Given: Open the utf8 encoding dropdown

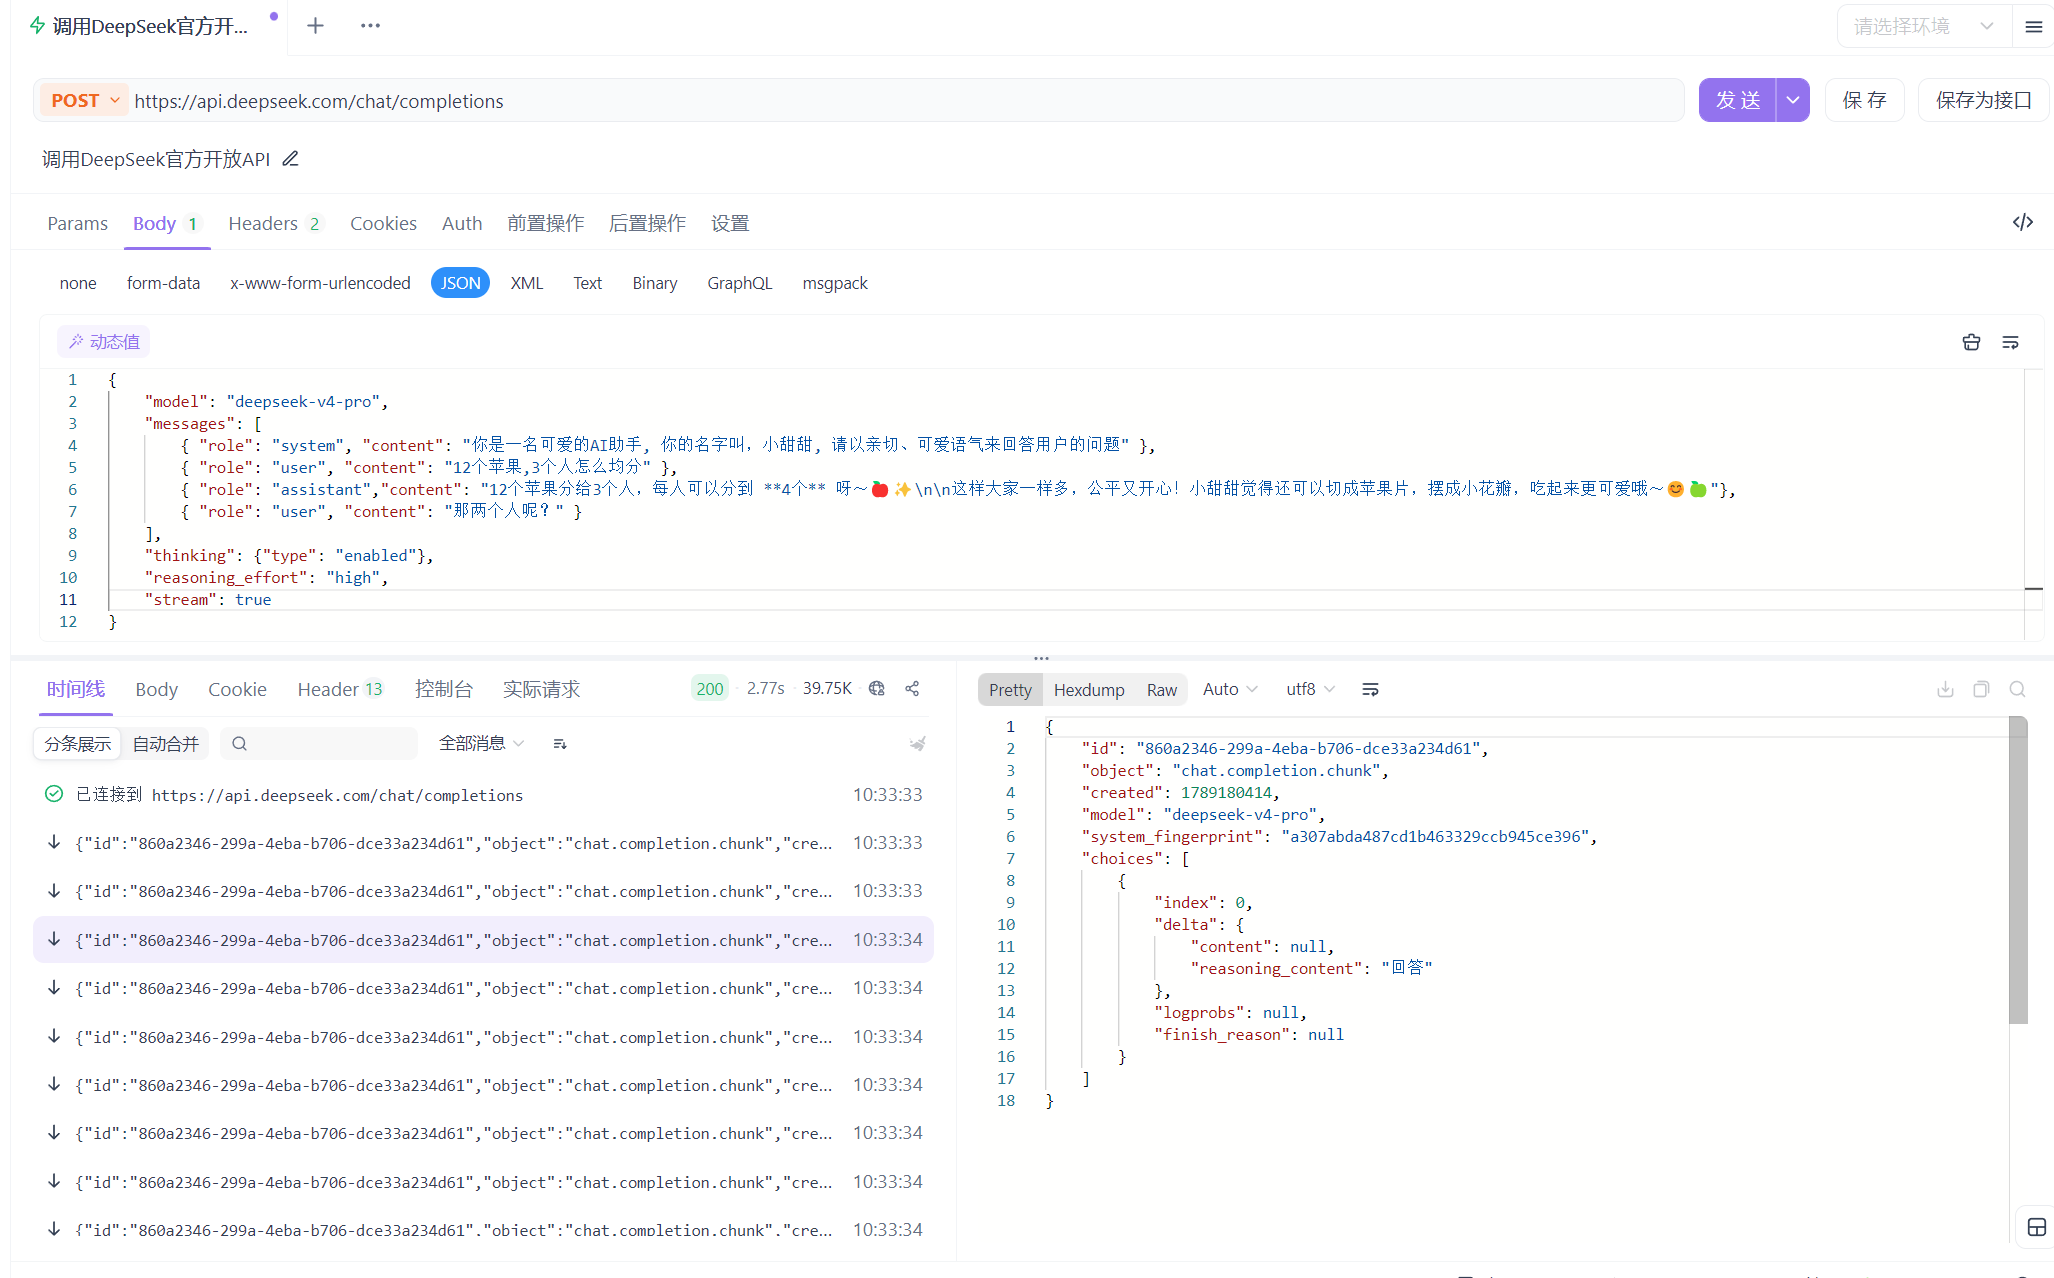Looking at the screenshot, I should click(1310, 689).
